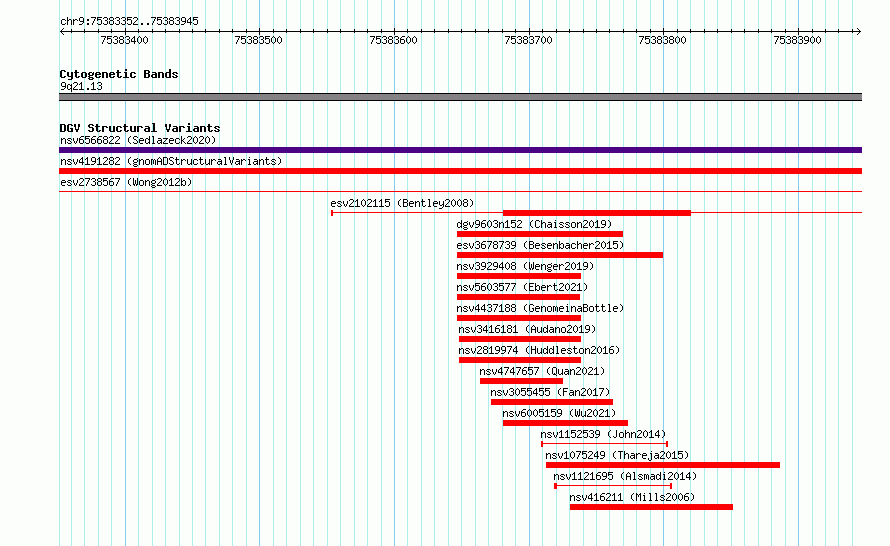The height and width of the screenshot is (546, 890).
Task: Click ruler position 75383700
Action: click(x=528, y=40)
